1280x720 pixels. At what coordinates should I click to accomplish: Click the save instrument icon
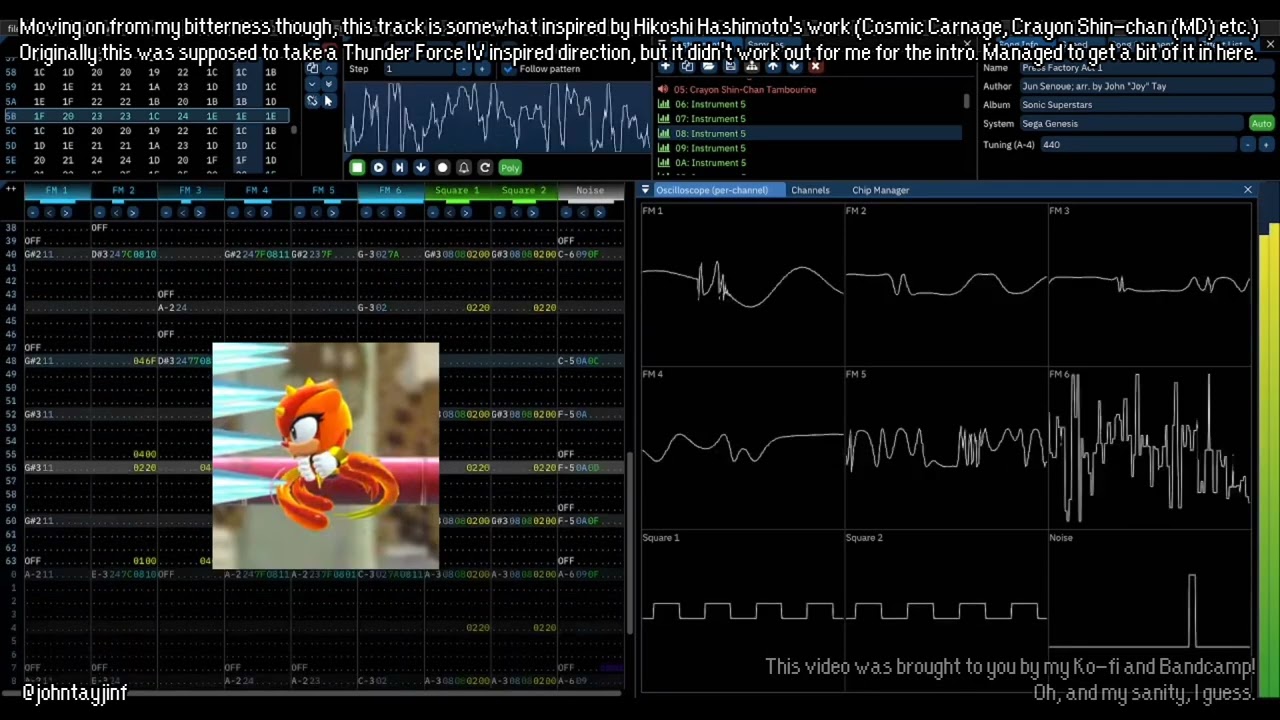click(x=730, y=66)
